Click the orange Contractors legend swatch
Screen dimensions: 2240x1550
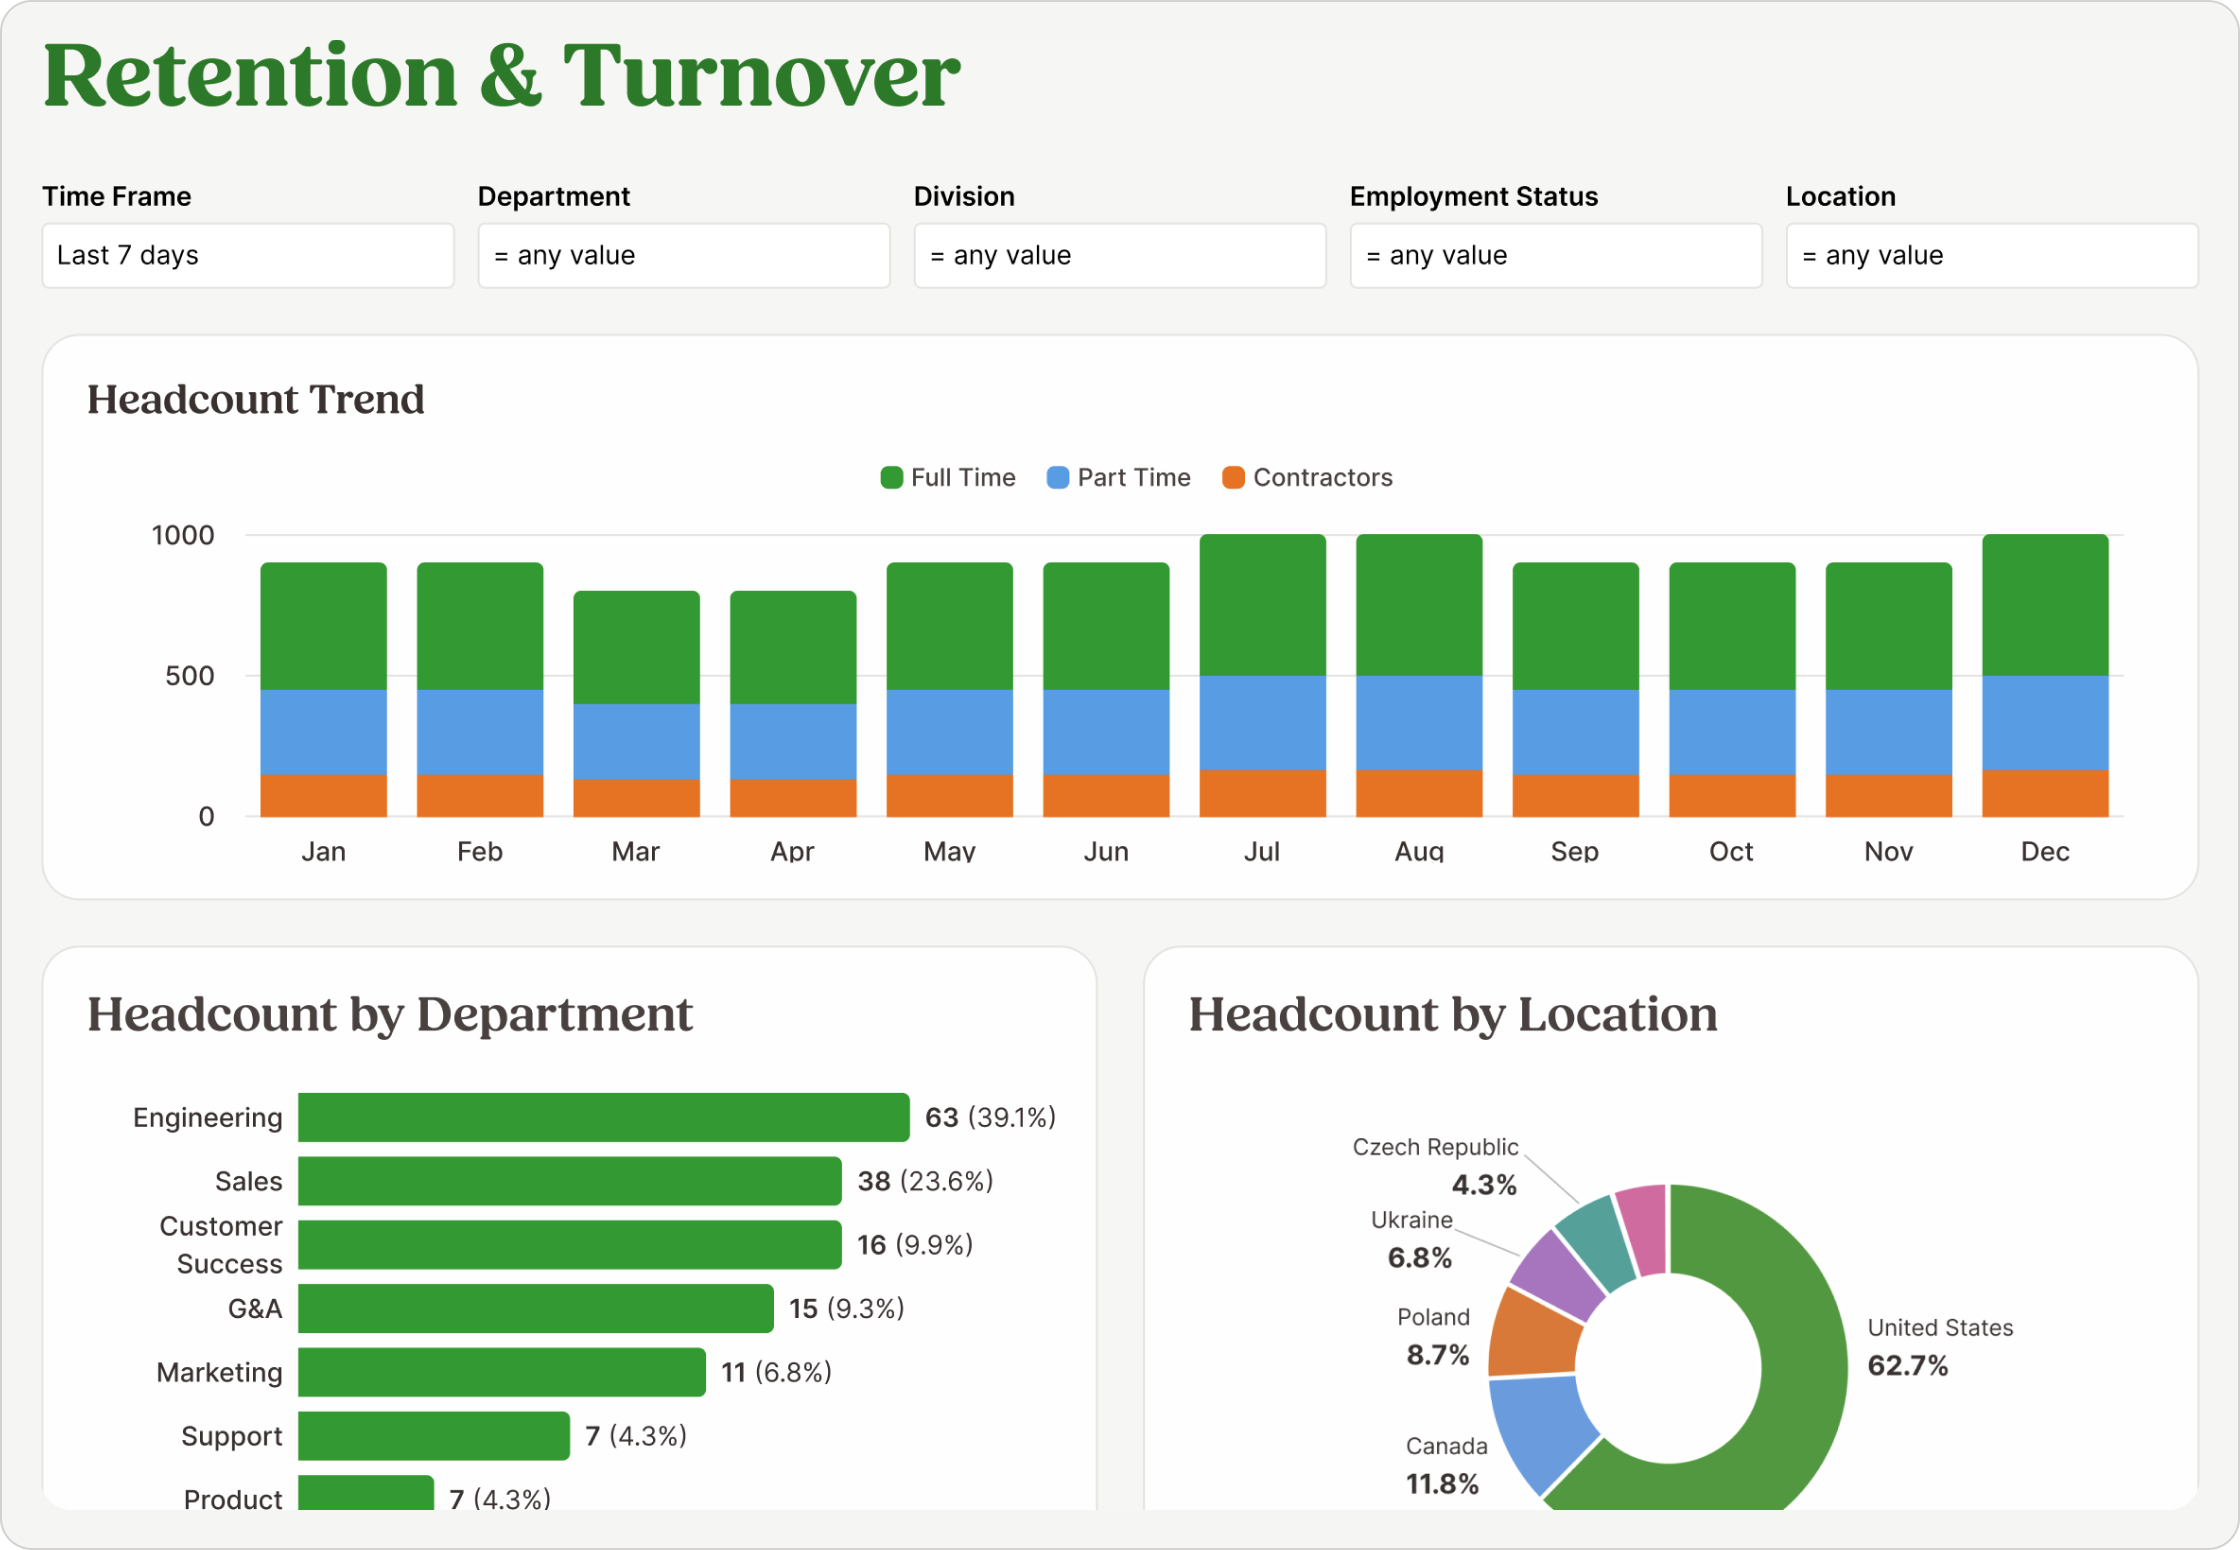(x=1236, y=477)
